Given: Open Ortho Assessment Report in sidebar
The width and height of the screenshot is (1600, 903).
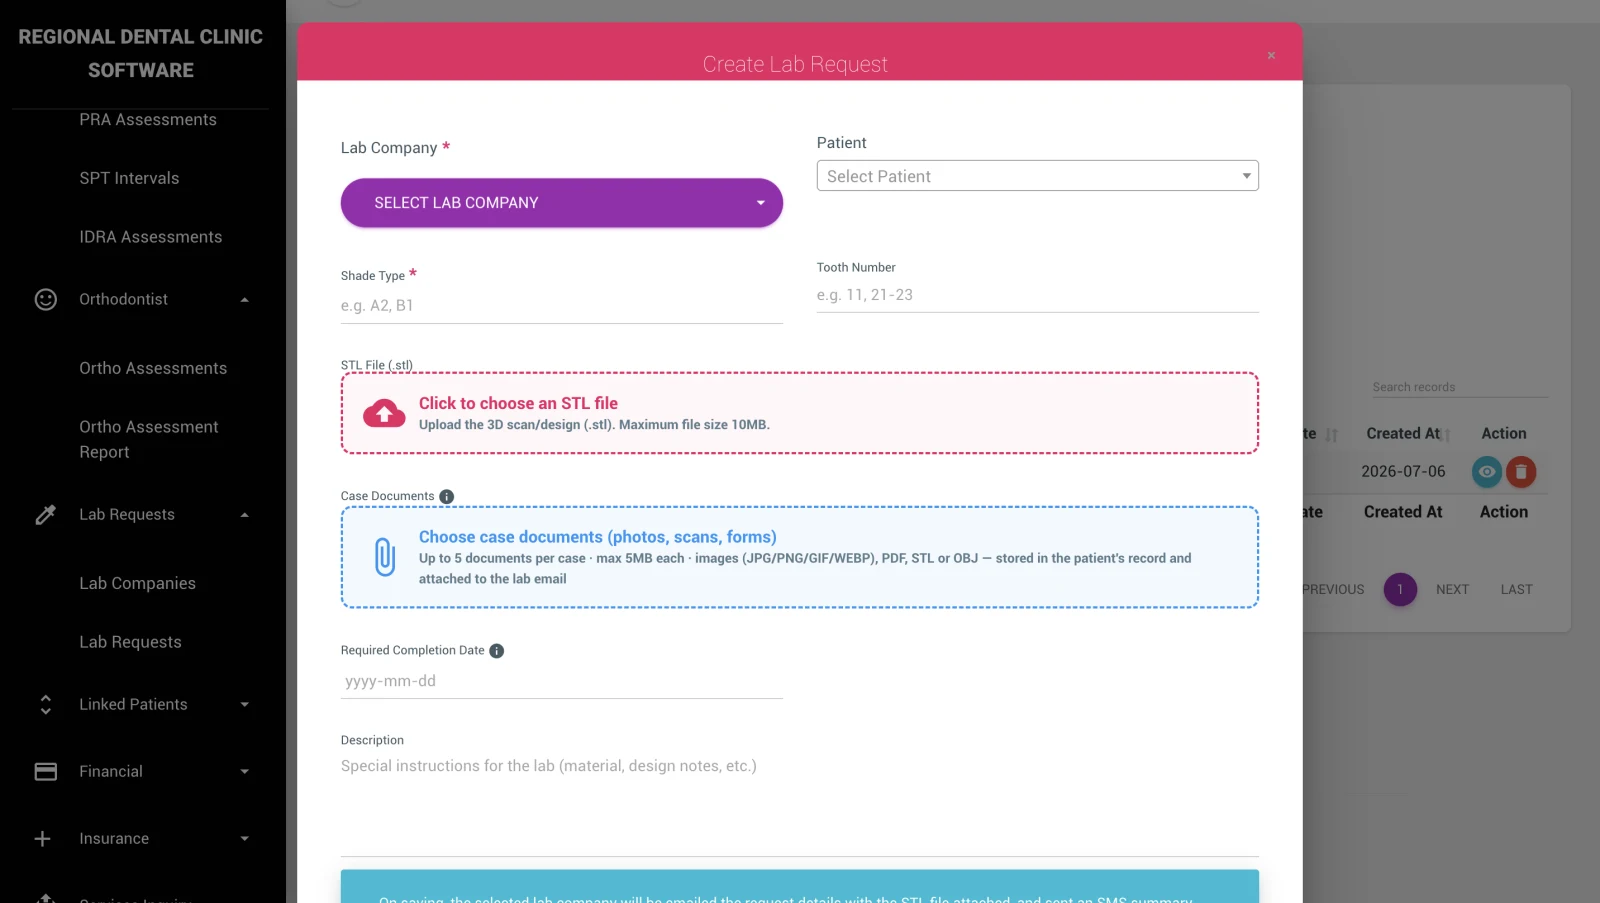Looking at the screenshot, I should pyautogui.click(x=149, y=439).
